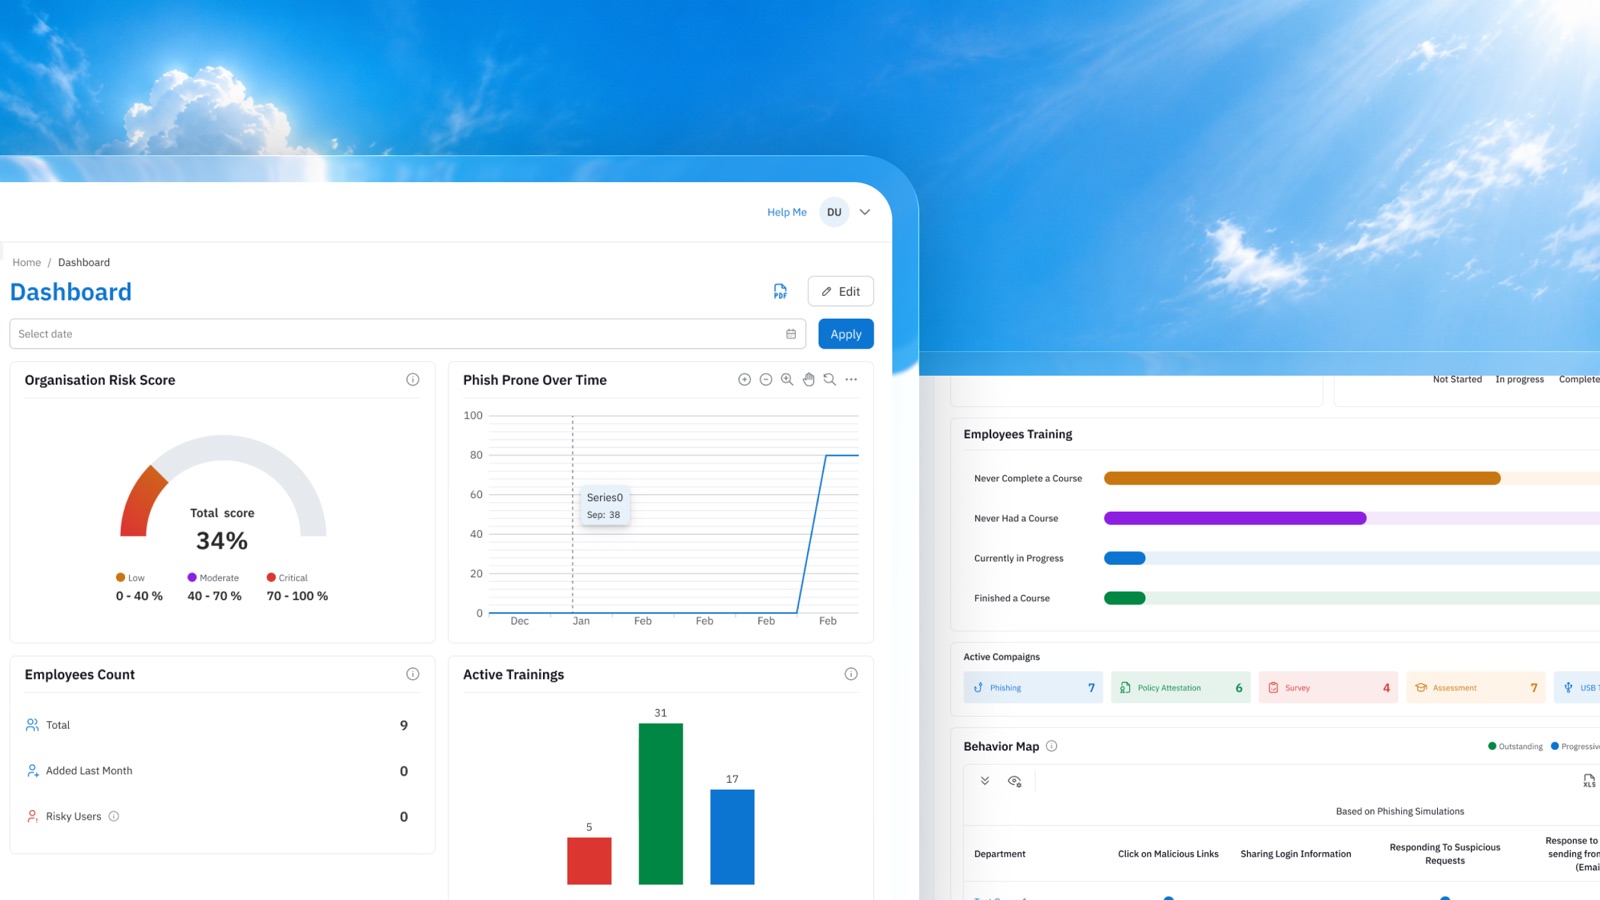This screenshot has height=900, width=1600.
Task: Toggle the Outstanding legend item
Action: pos(1516,746)
